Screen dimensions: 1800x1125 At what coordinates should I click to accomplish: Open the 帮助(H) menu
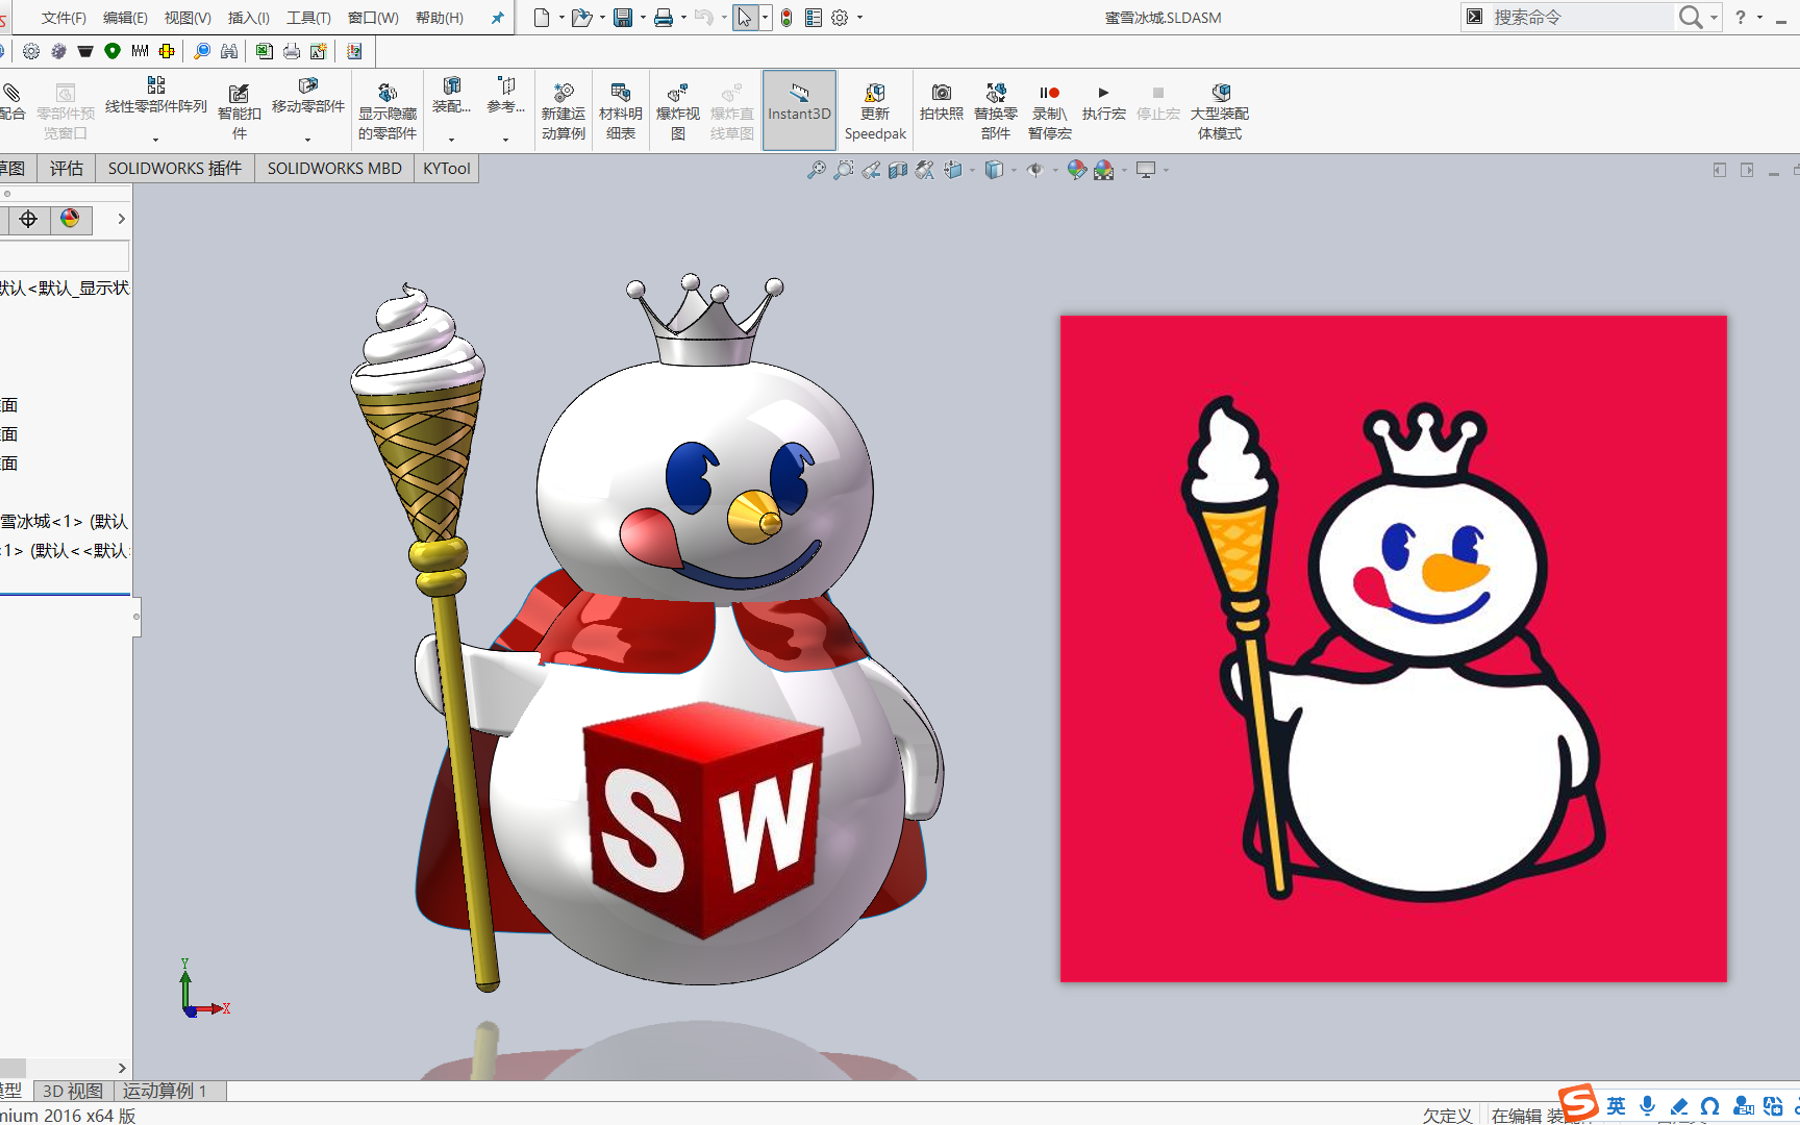[439, 18]
